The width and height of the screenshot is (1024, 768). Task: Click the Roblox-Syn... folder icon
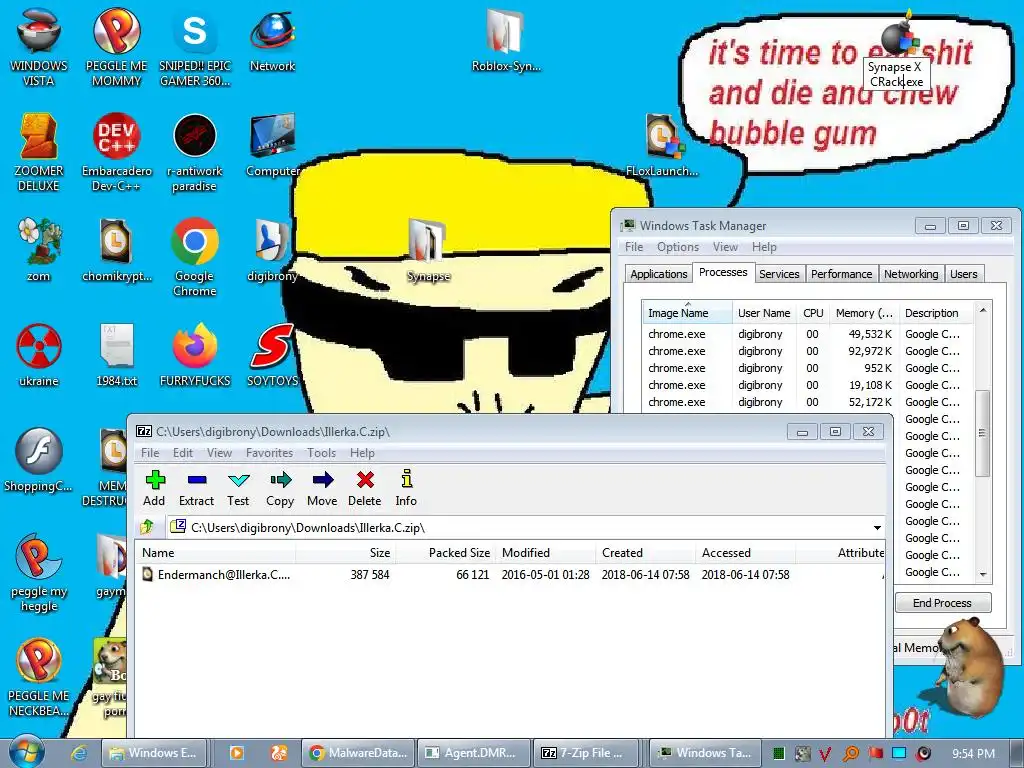[x=506, y=40]
